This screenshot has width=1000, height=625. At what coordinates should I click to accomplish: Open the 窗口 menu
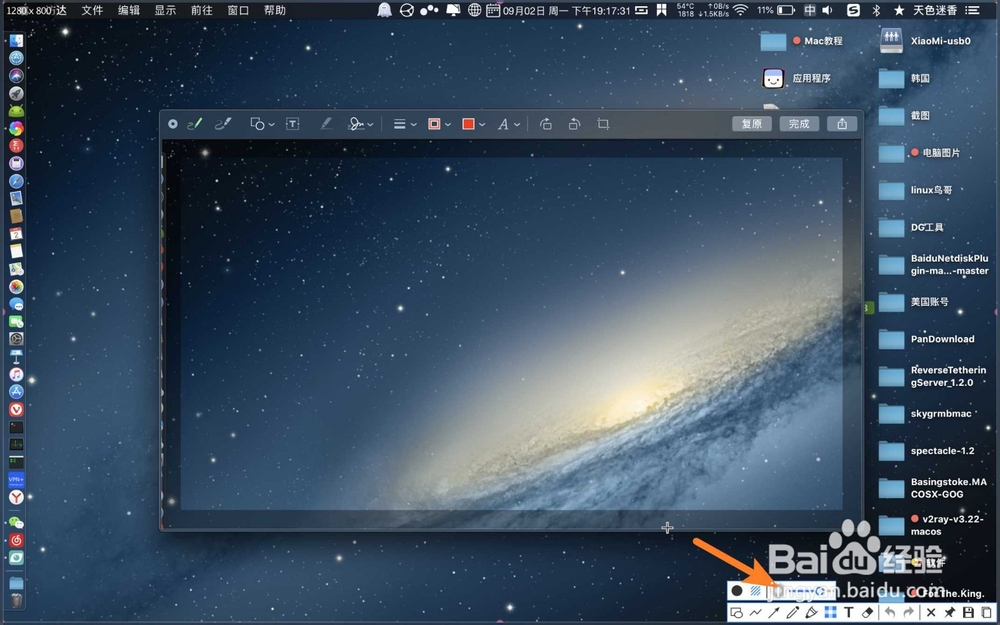(x=238, y=10)
